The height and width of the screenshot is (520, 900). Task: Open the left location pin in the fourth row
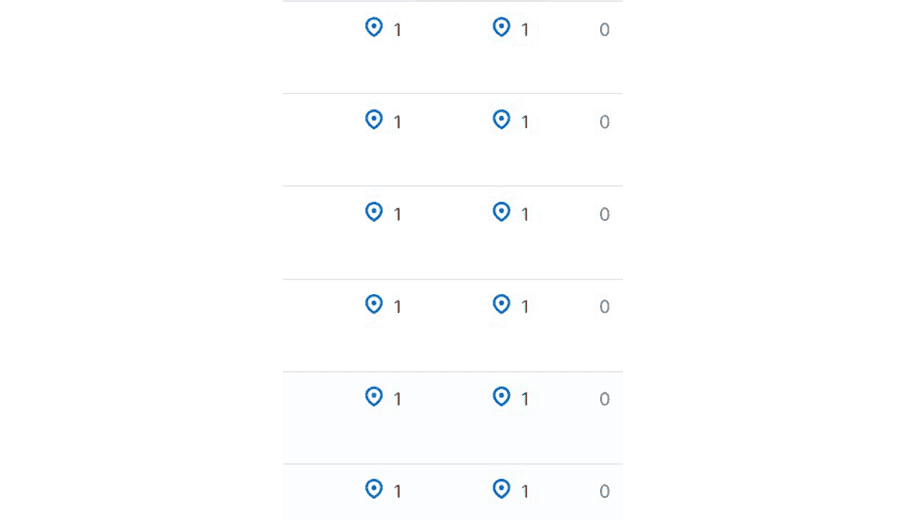(374, 304)
